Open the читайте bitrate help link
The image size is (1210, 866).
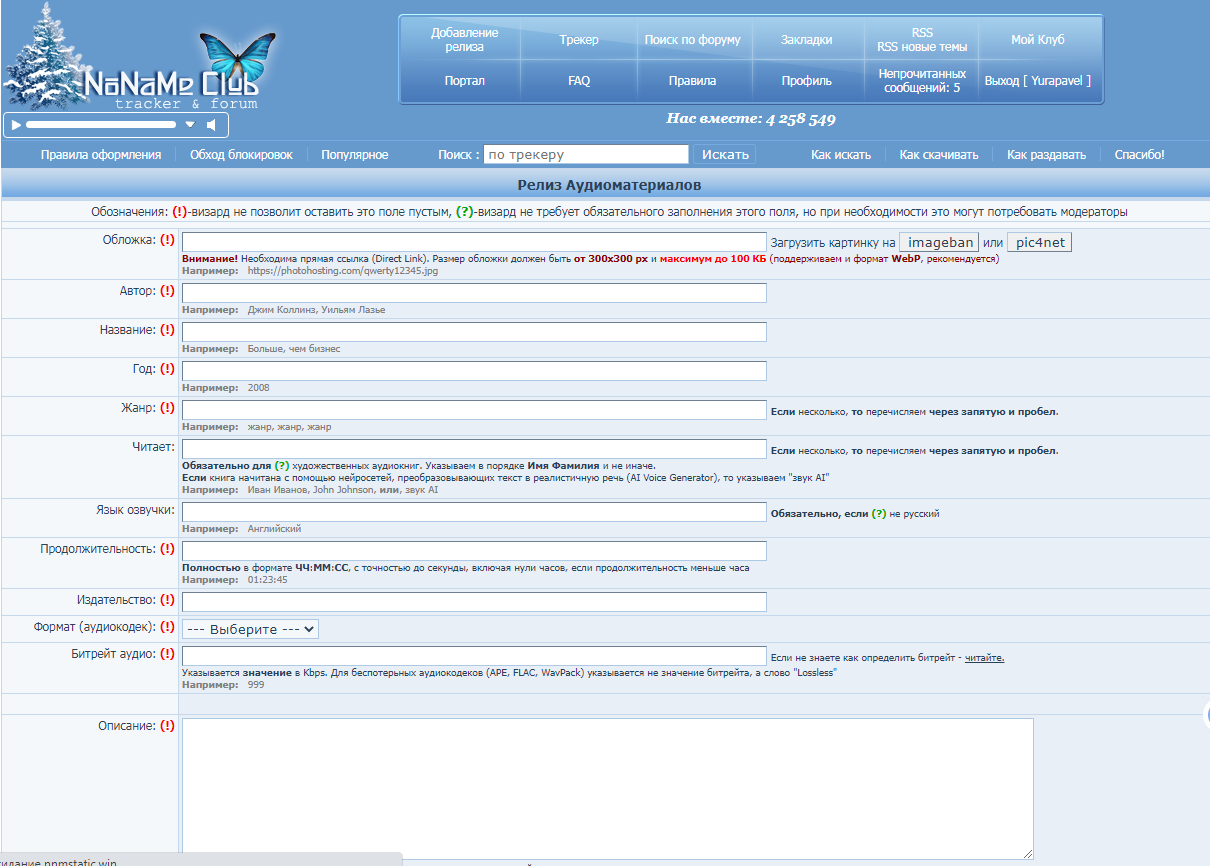[x=984, y=657]
